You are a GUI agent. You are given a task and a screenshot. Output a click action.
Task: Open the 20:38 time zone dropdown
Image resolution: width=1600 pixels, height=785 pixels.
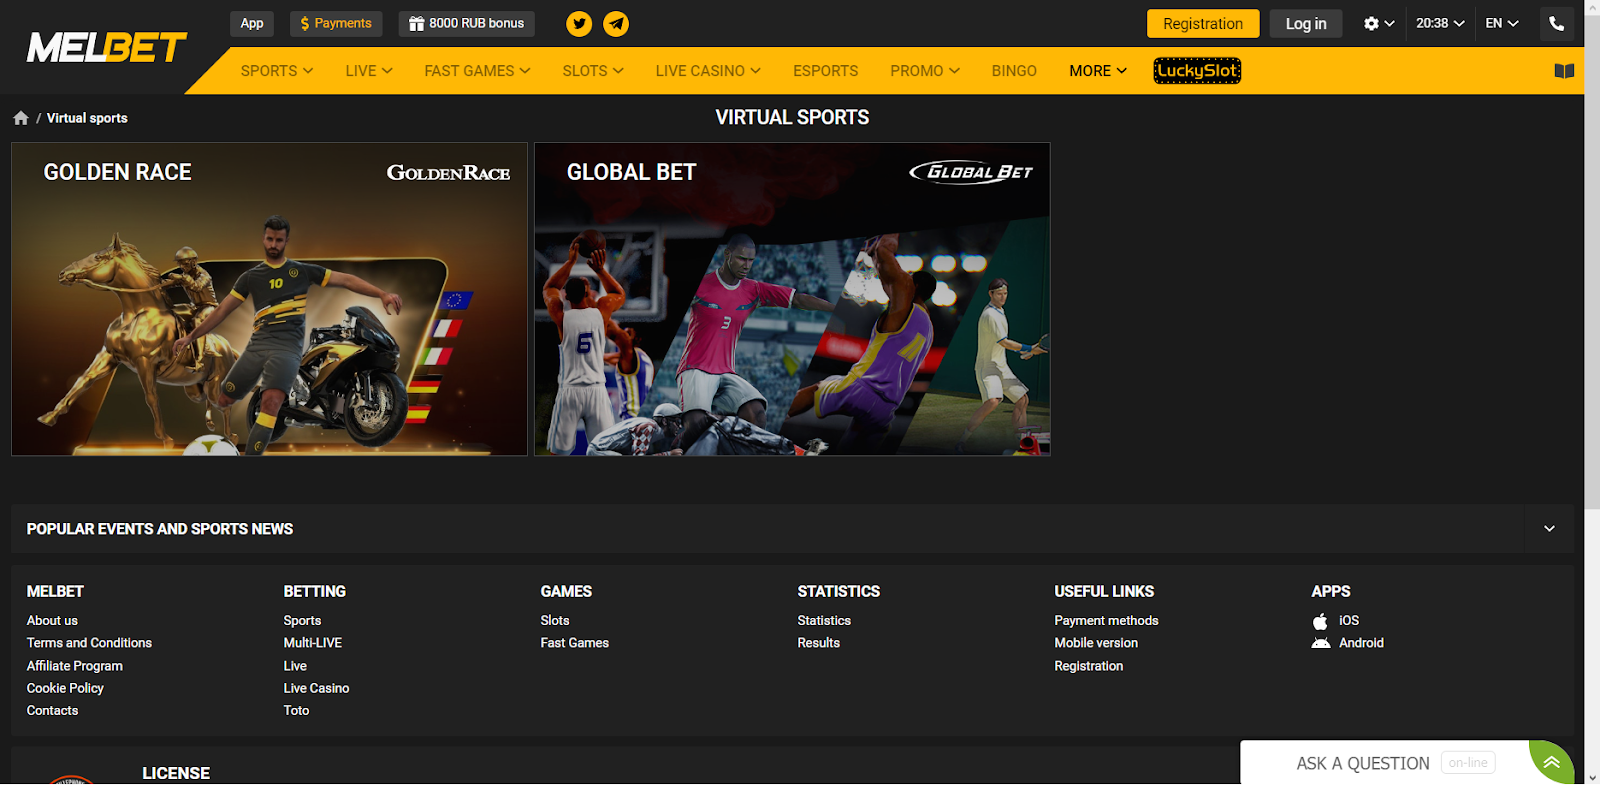1440,24
